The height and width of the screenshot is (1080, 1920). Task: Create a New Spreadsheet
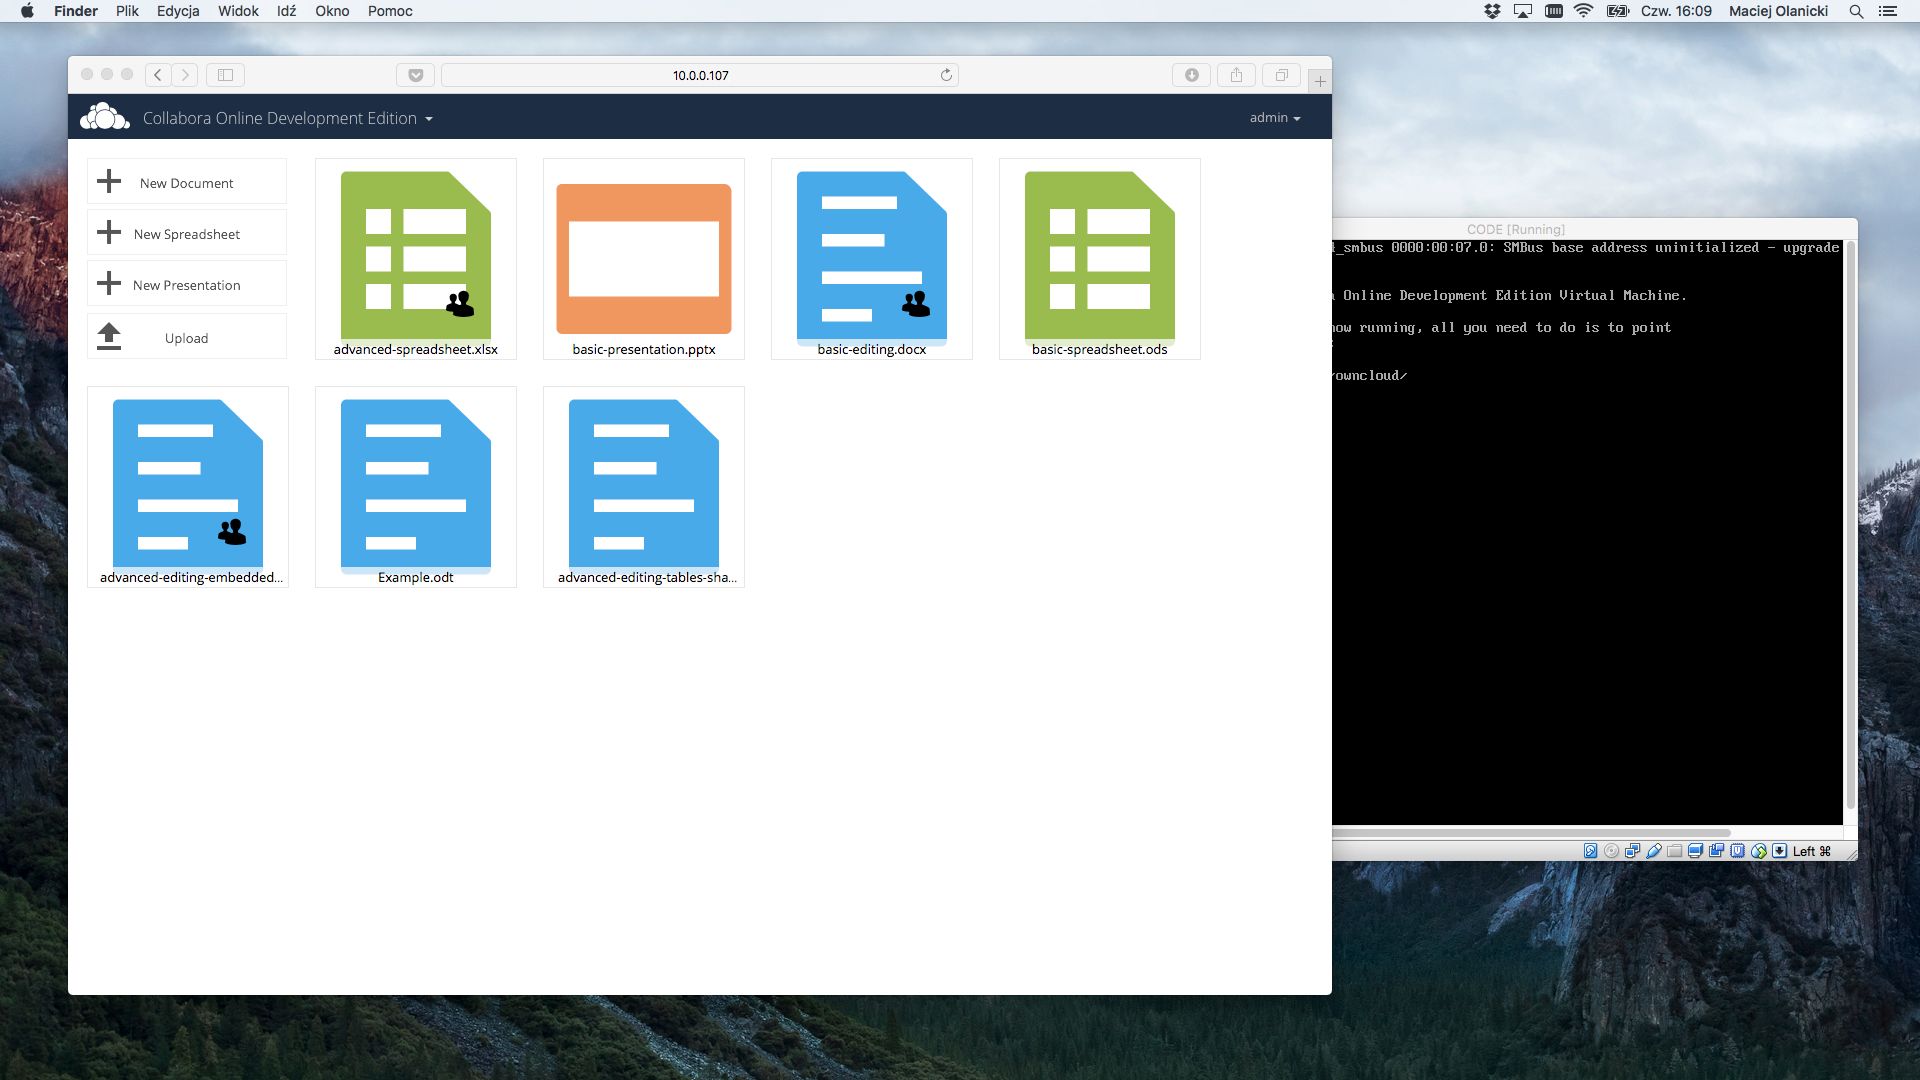coord(186,234)
